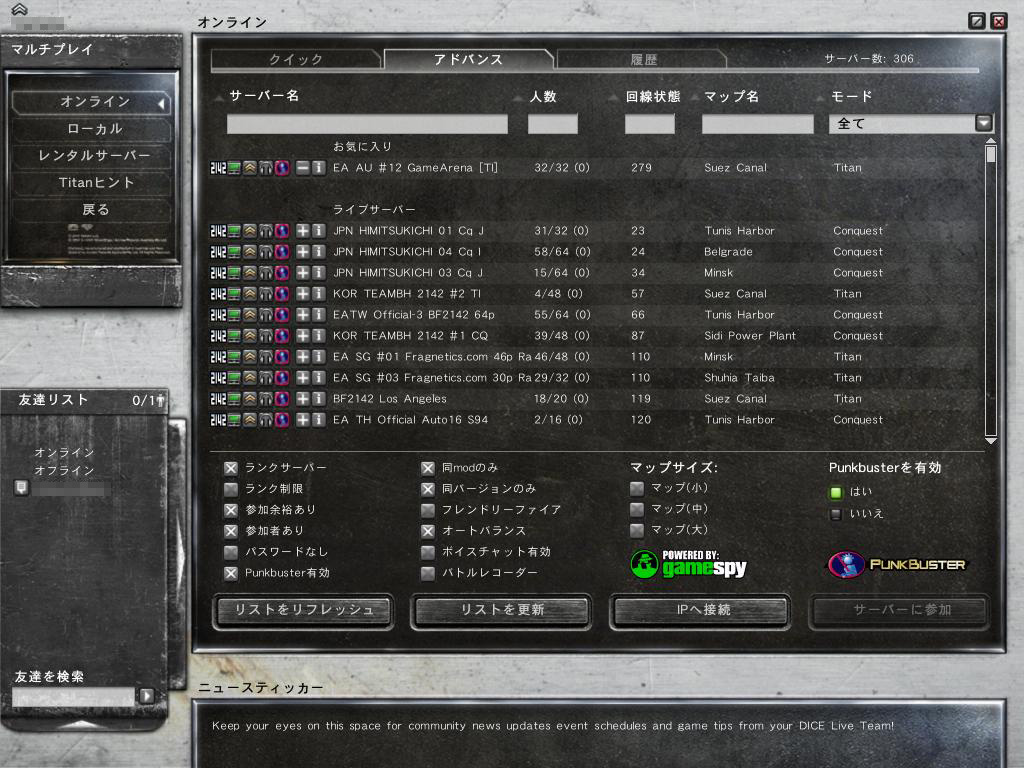Select Punkbuster いいえ radio option
Image resolution: width=1024 pixels, height=768 pixels.
(836, 514)
